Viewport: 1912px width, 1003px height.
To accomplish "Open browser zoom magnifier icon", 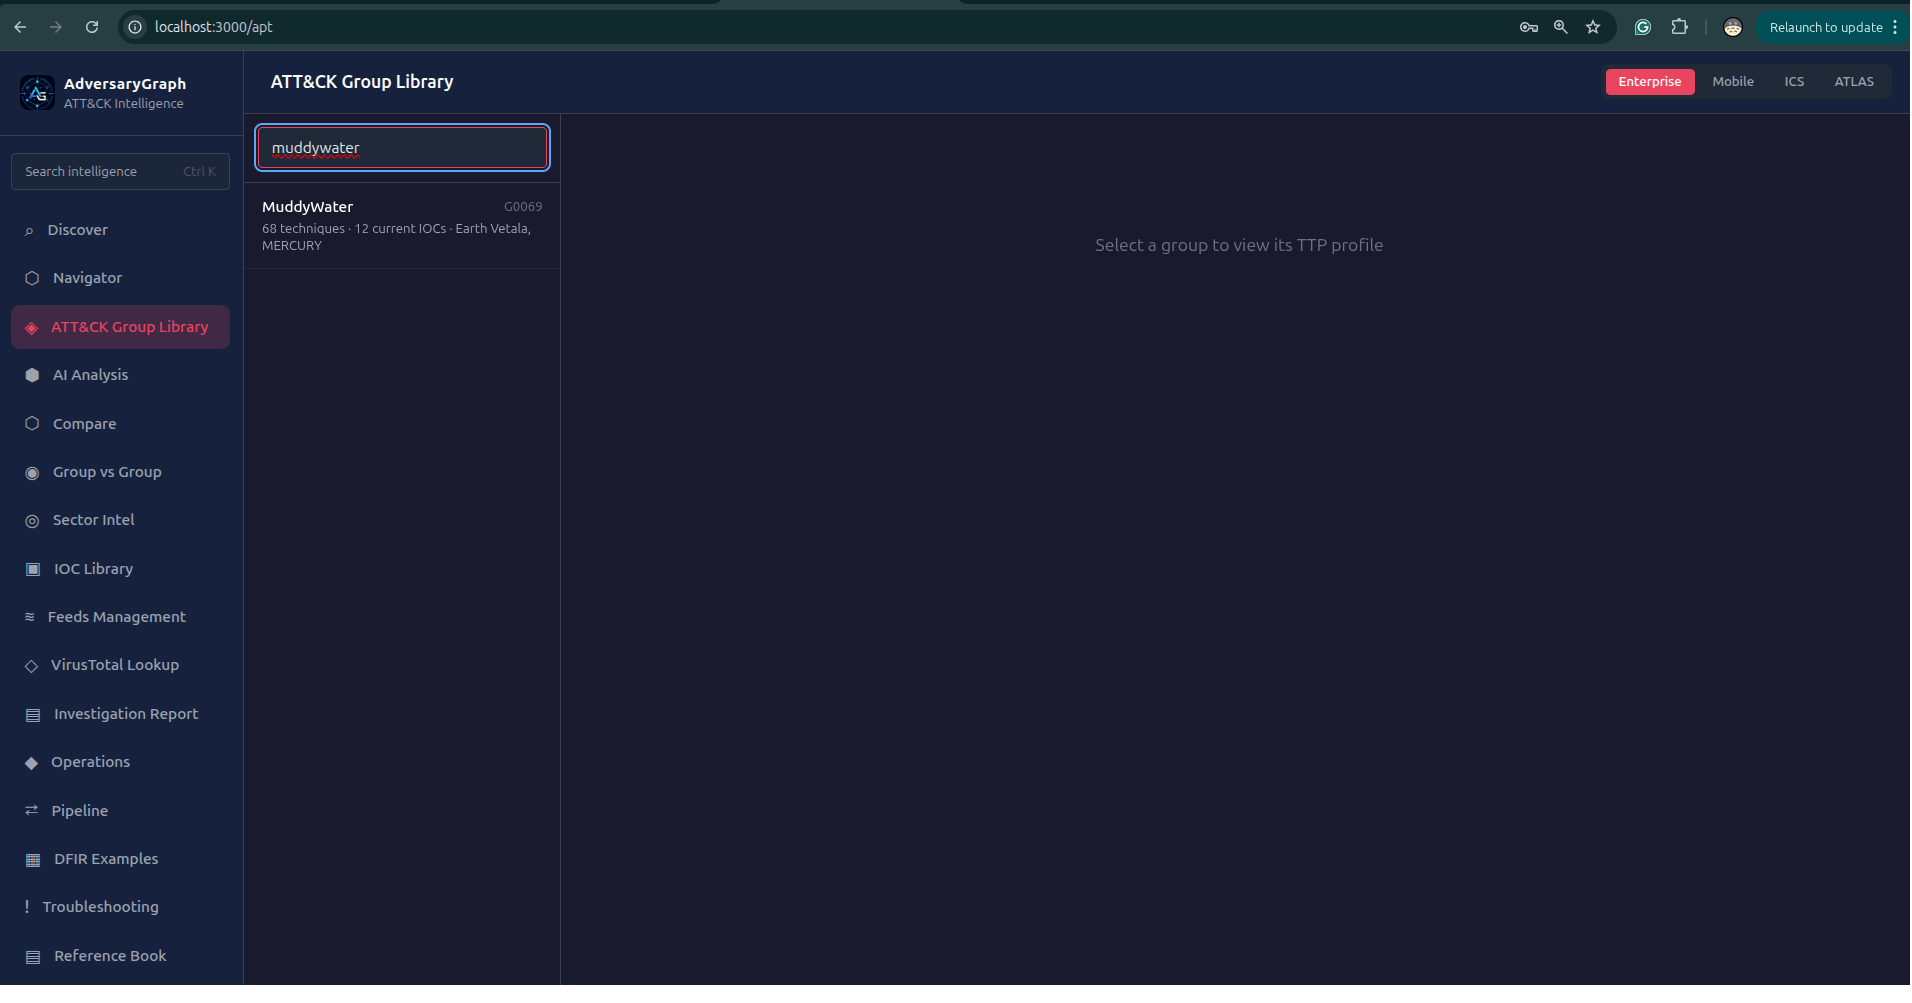I will [1561, 27].
